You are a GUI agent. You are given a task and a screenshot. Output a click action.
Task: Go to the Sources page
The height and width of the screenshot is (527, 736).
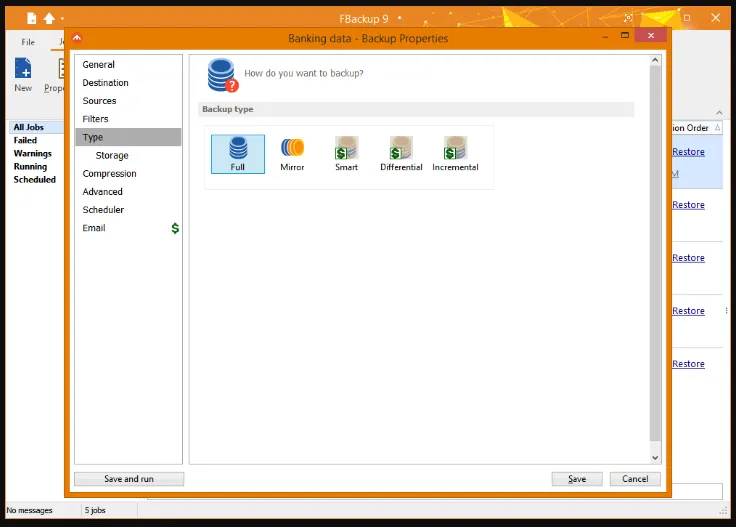coord(99,101)
